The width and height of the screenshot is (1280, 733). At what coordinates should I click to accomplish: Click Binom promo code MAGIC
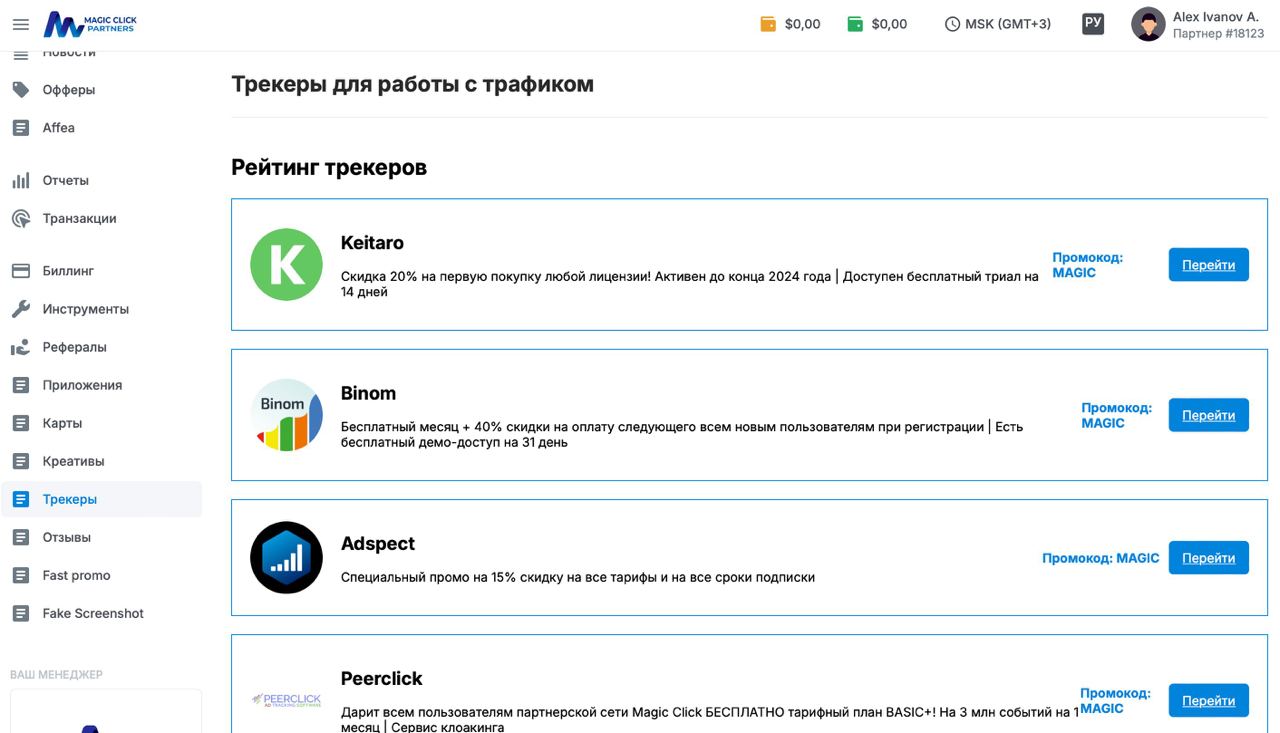coord(1116,415)
